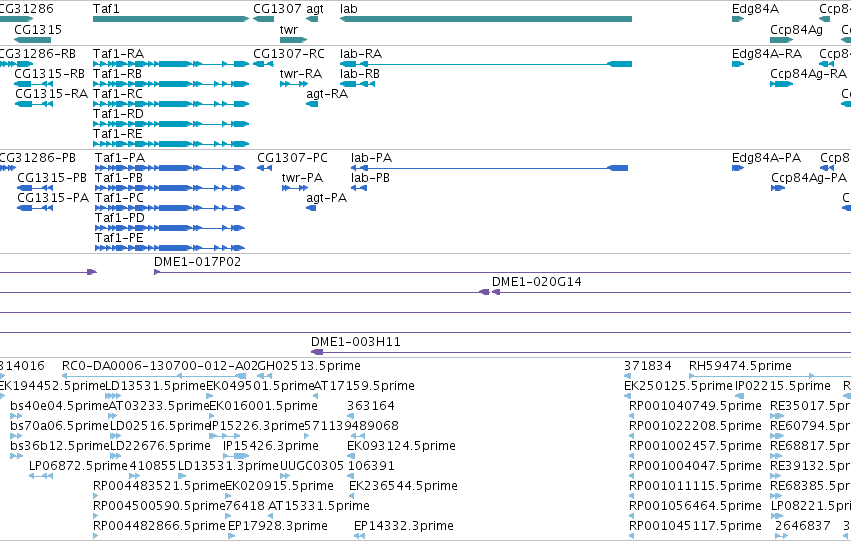Screen dimensions: 851x541
Task: Click the lab-PB protein label
Action: coord(370,178)
